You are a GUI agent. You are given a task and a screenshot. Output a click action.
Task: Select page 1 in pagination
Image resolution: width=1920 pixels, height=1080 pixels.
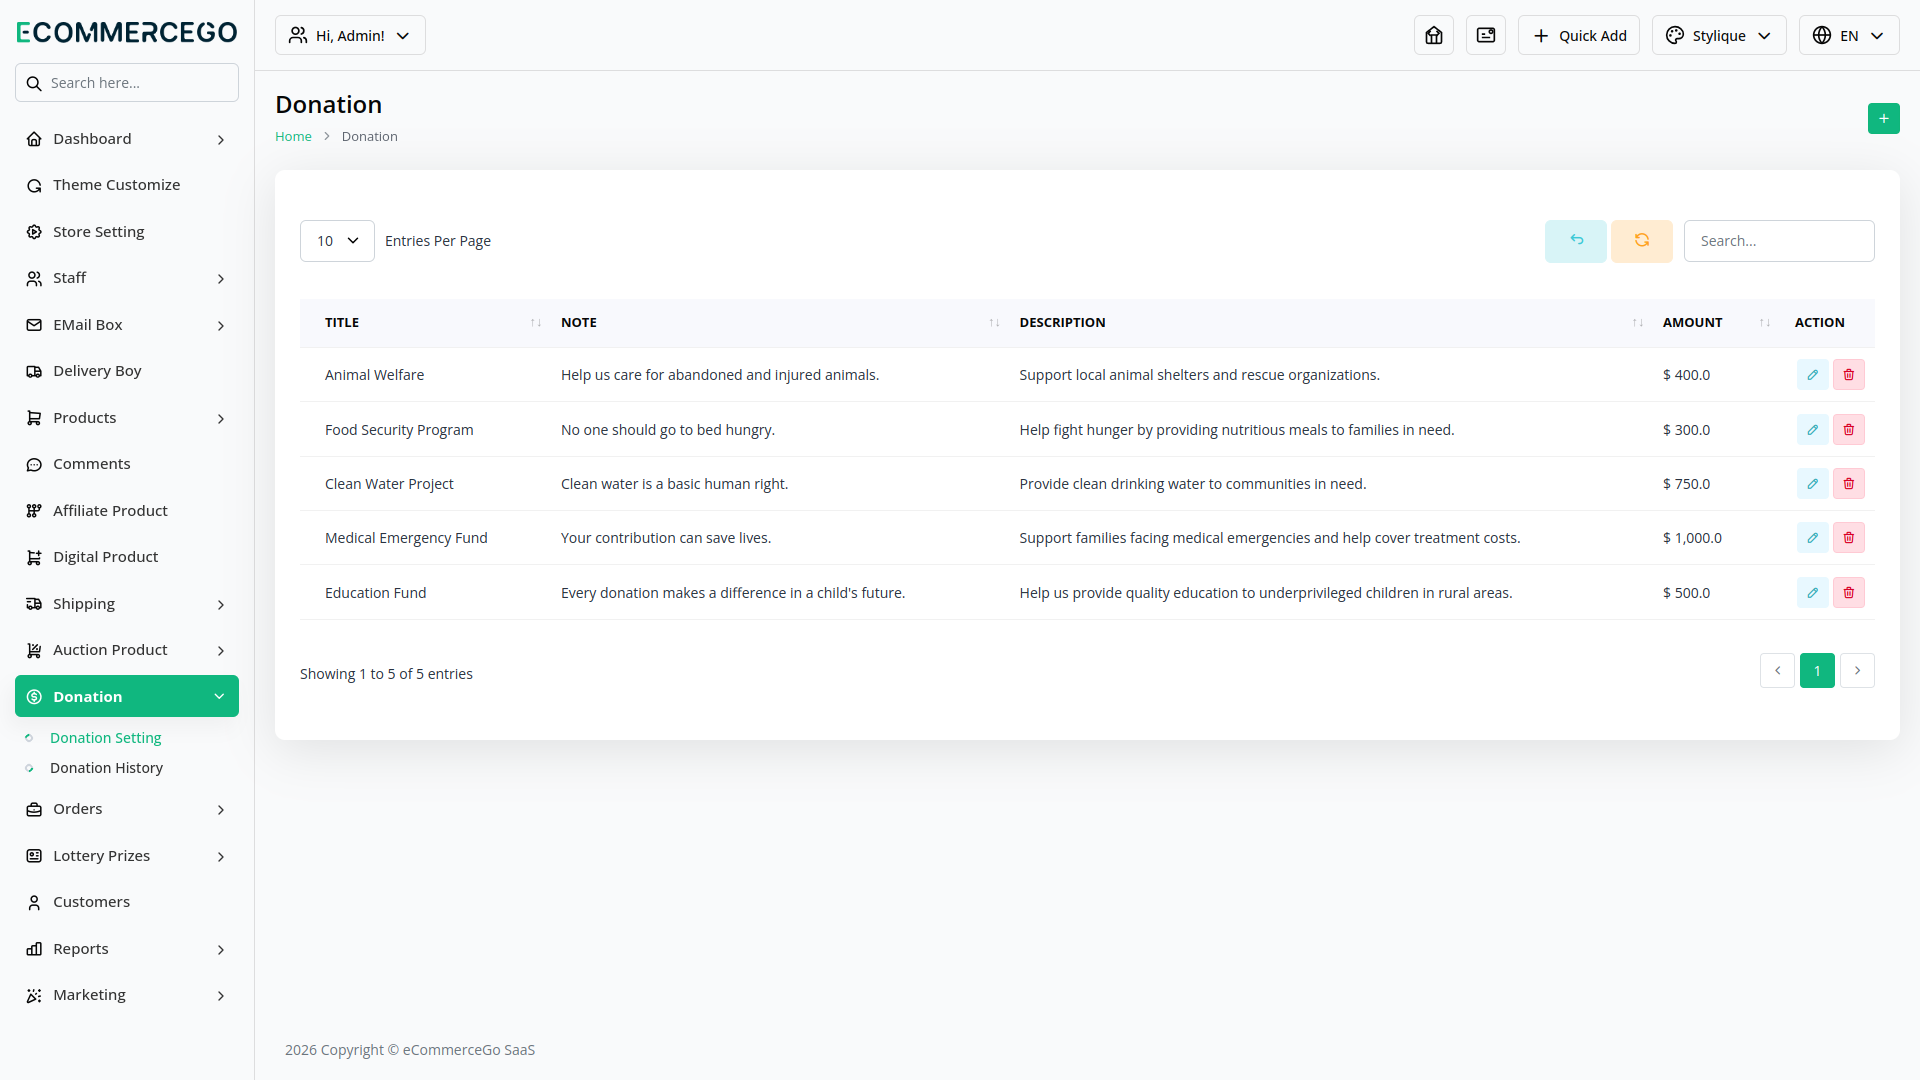pyautogui.click(x=1817, y=671)
